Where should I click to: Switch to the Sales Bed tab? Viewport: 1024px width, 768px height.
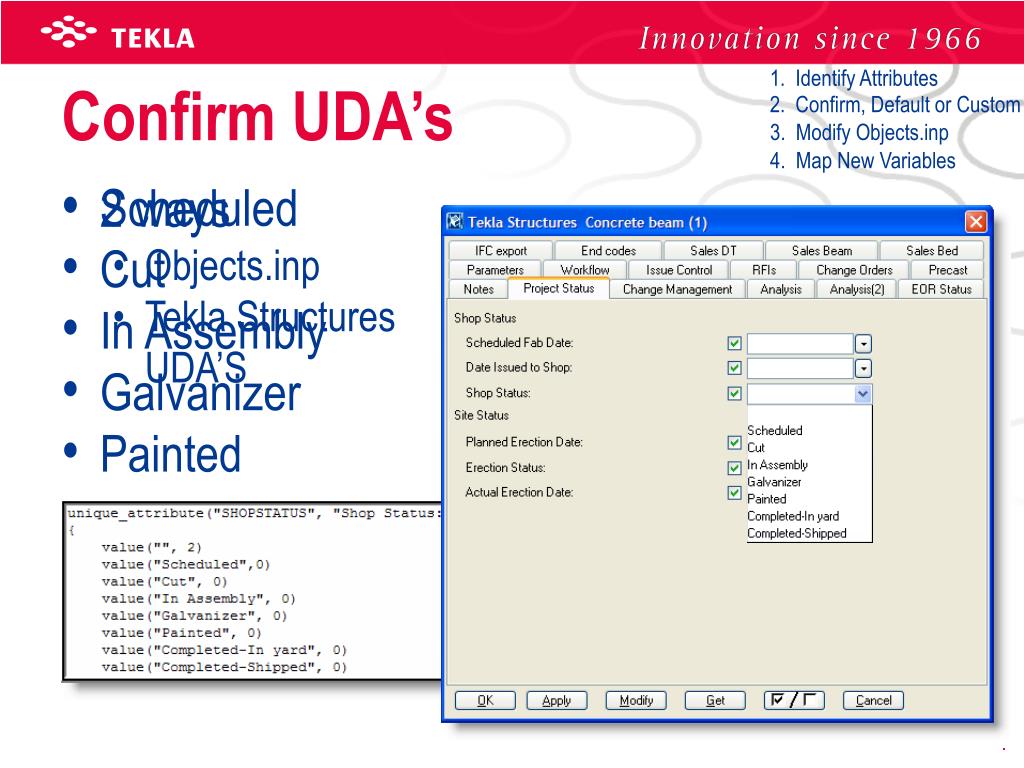coord(932,251)
